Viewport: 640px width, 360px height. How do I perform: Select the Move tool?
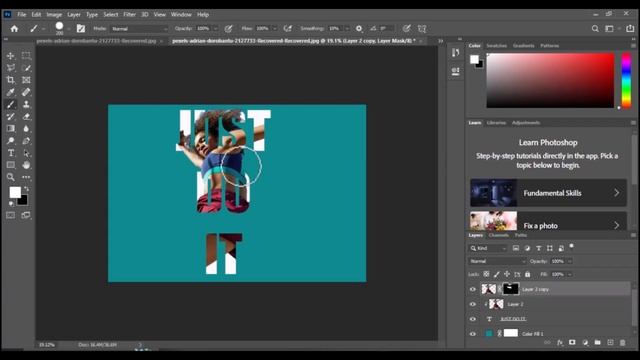coord(11,56)
